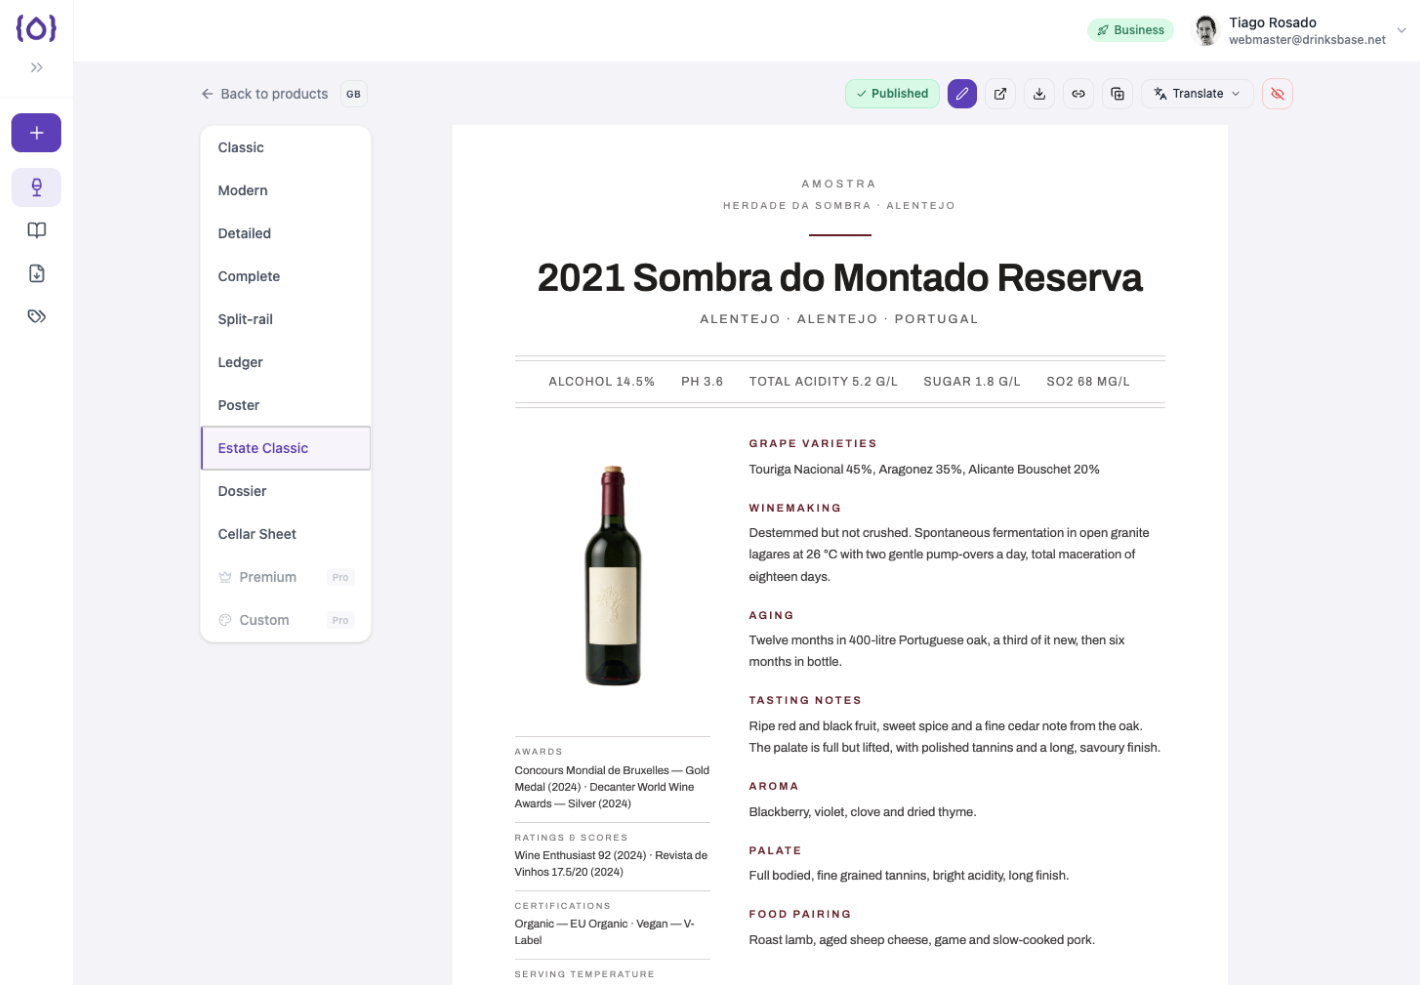Click the purple pencil edit button
This screenshot has height=985, width=1420.
[962, 94]
